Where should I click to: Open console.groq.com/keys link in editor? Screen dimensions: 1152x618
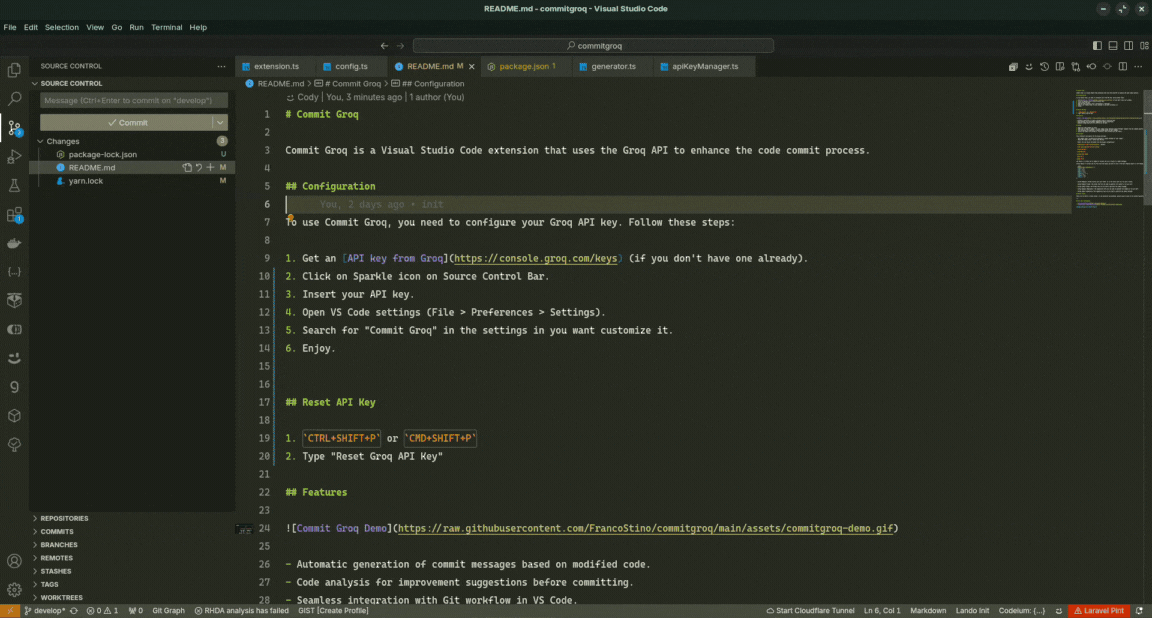coord(536,259)
